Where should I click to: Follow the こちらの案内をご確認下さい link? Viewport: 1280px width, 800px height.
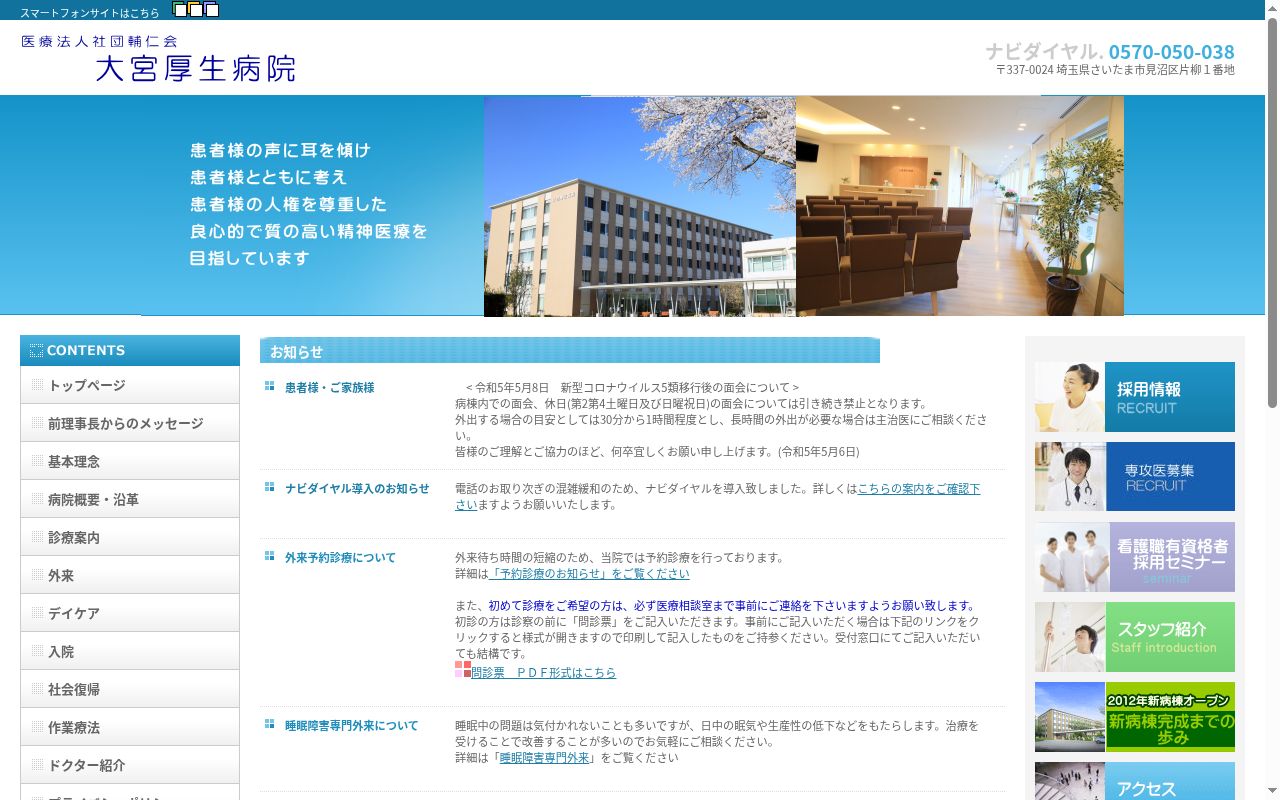pyautogui.click(x=918, y=489)
